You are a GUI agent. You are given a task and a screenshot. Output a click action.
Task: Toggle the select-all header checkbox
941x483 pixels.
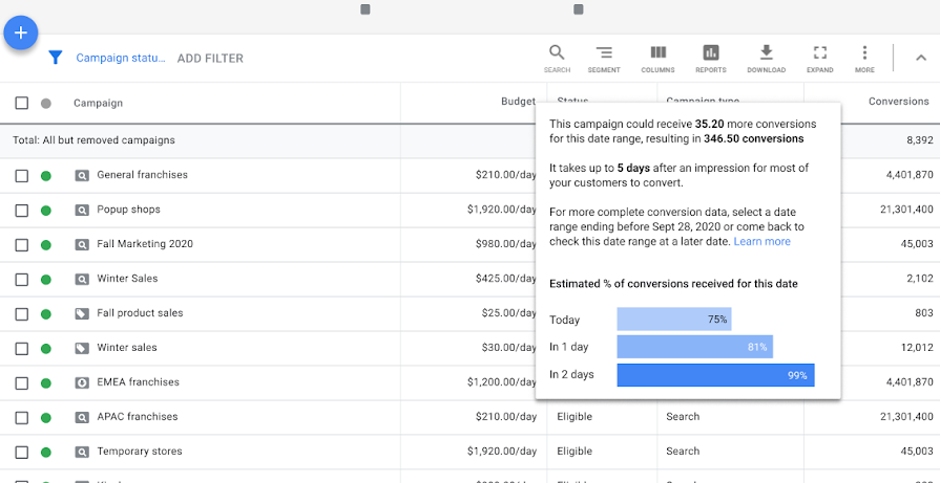tap(22, 103)
